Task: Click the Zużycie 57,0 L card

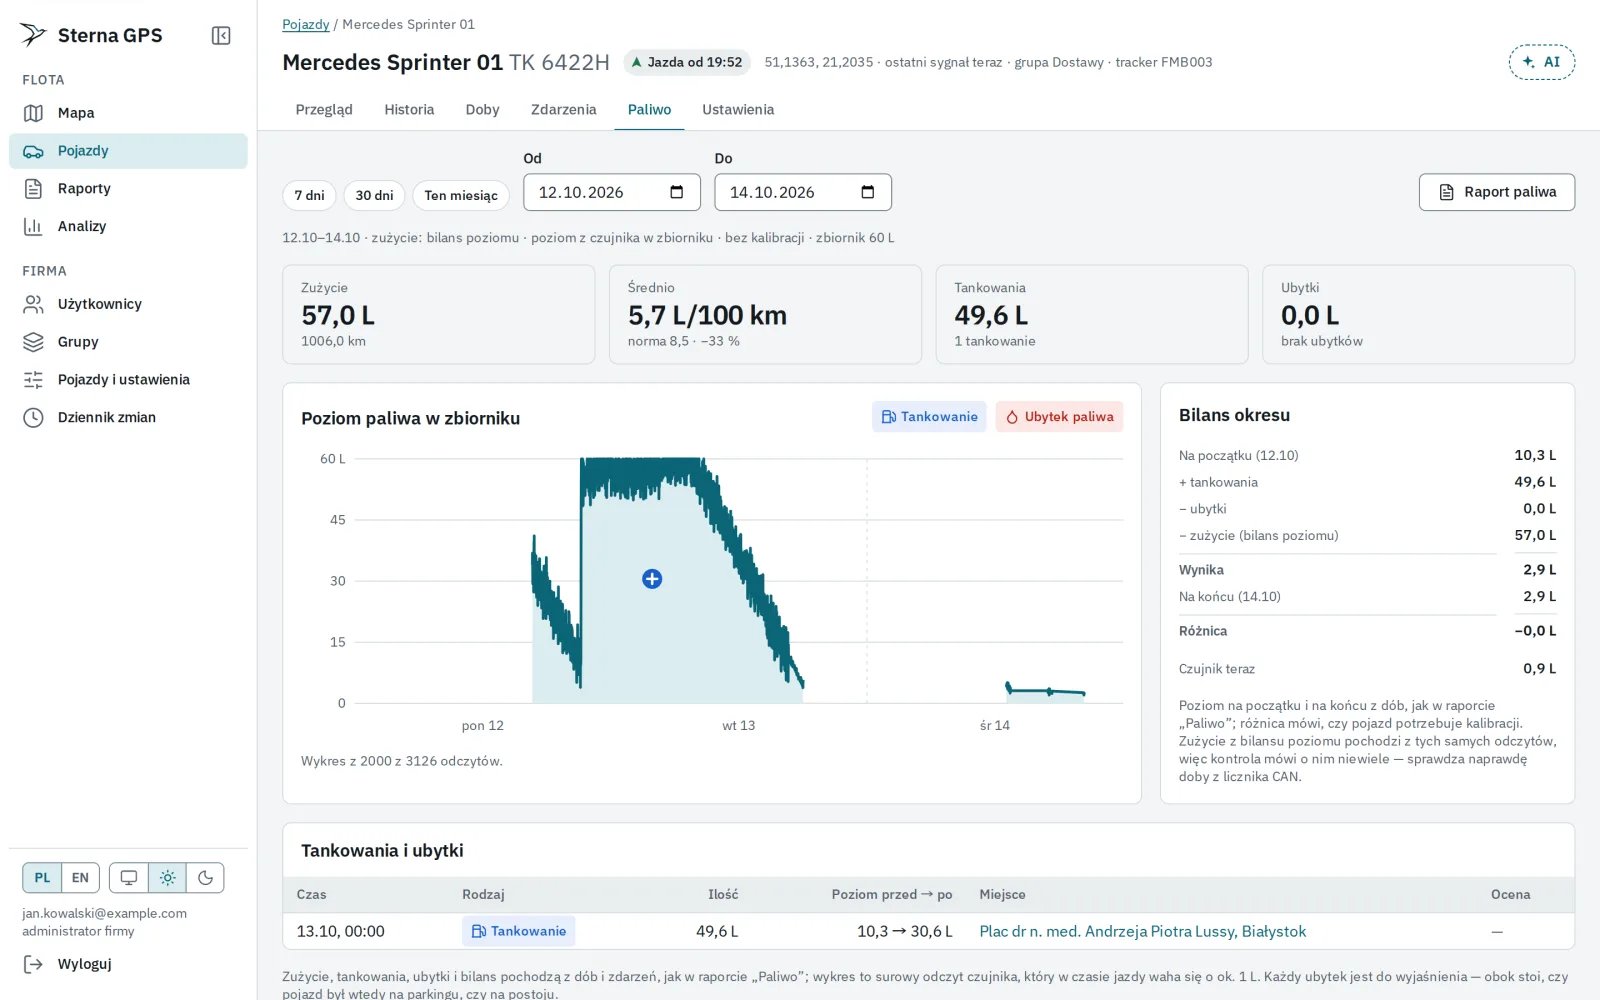Action: (438, 314)
